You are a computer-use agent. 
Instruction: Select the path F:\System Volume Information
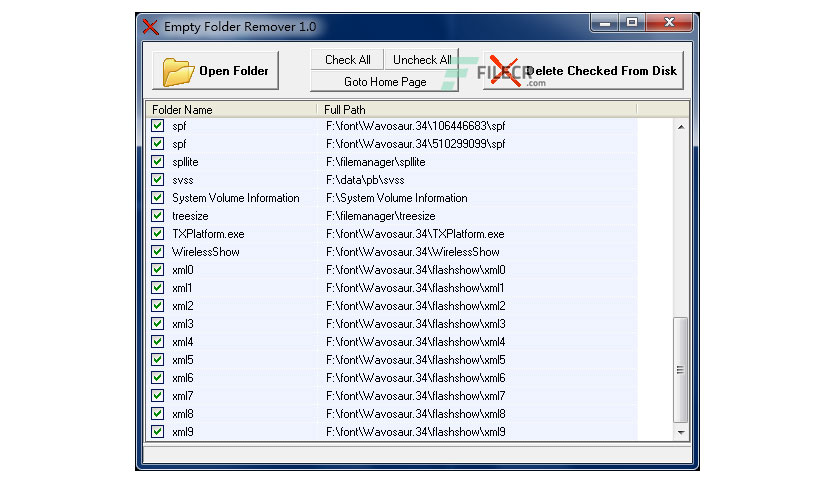point(397,198)
